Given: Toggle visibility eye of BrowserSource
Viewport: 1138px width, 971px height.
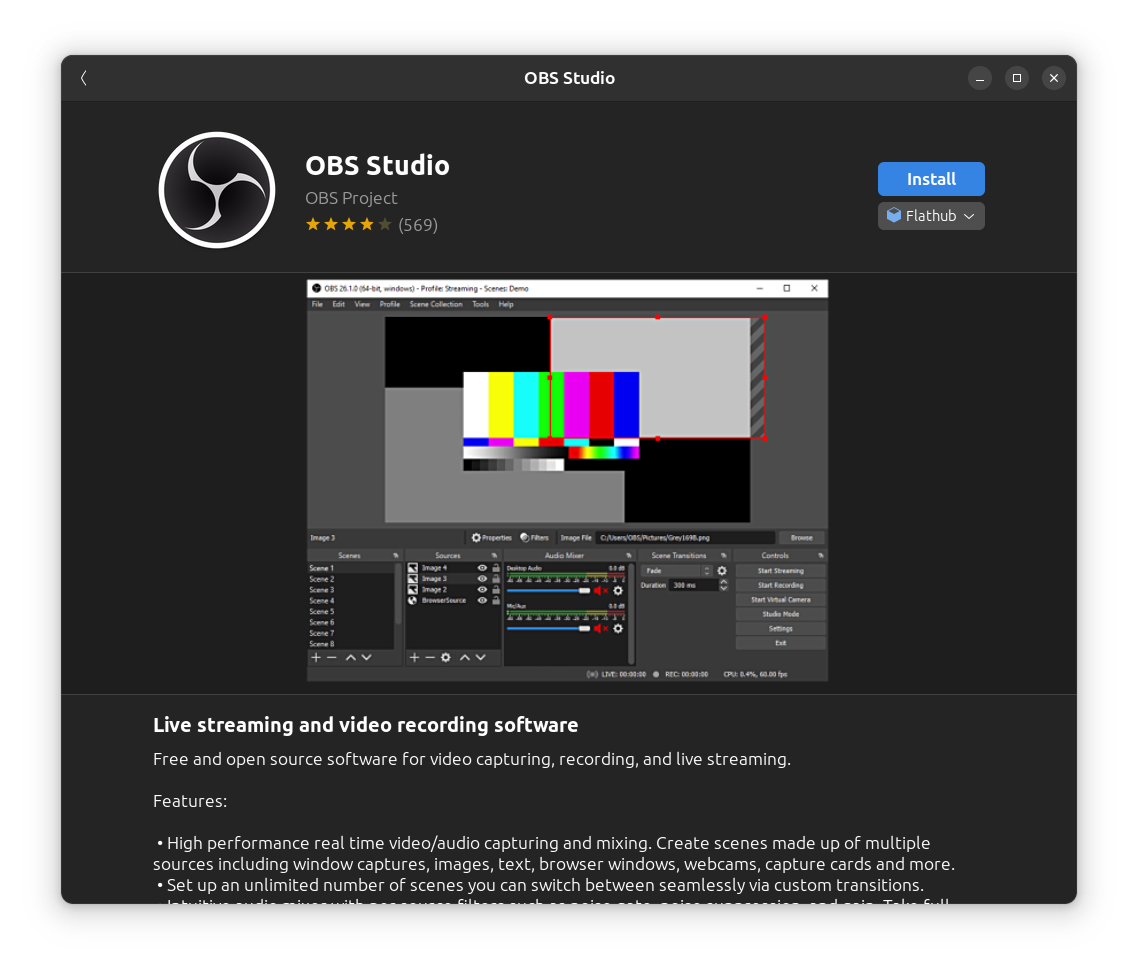Looking at the screenshot, I should [482, 601].
